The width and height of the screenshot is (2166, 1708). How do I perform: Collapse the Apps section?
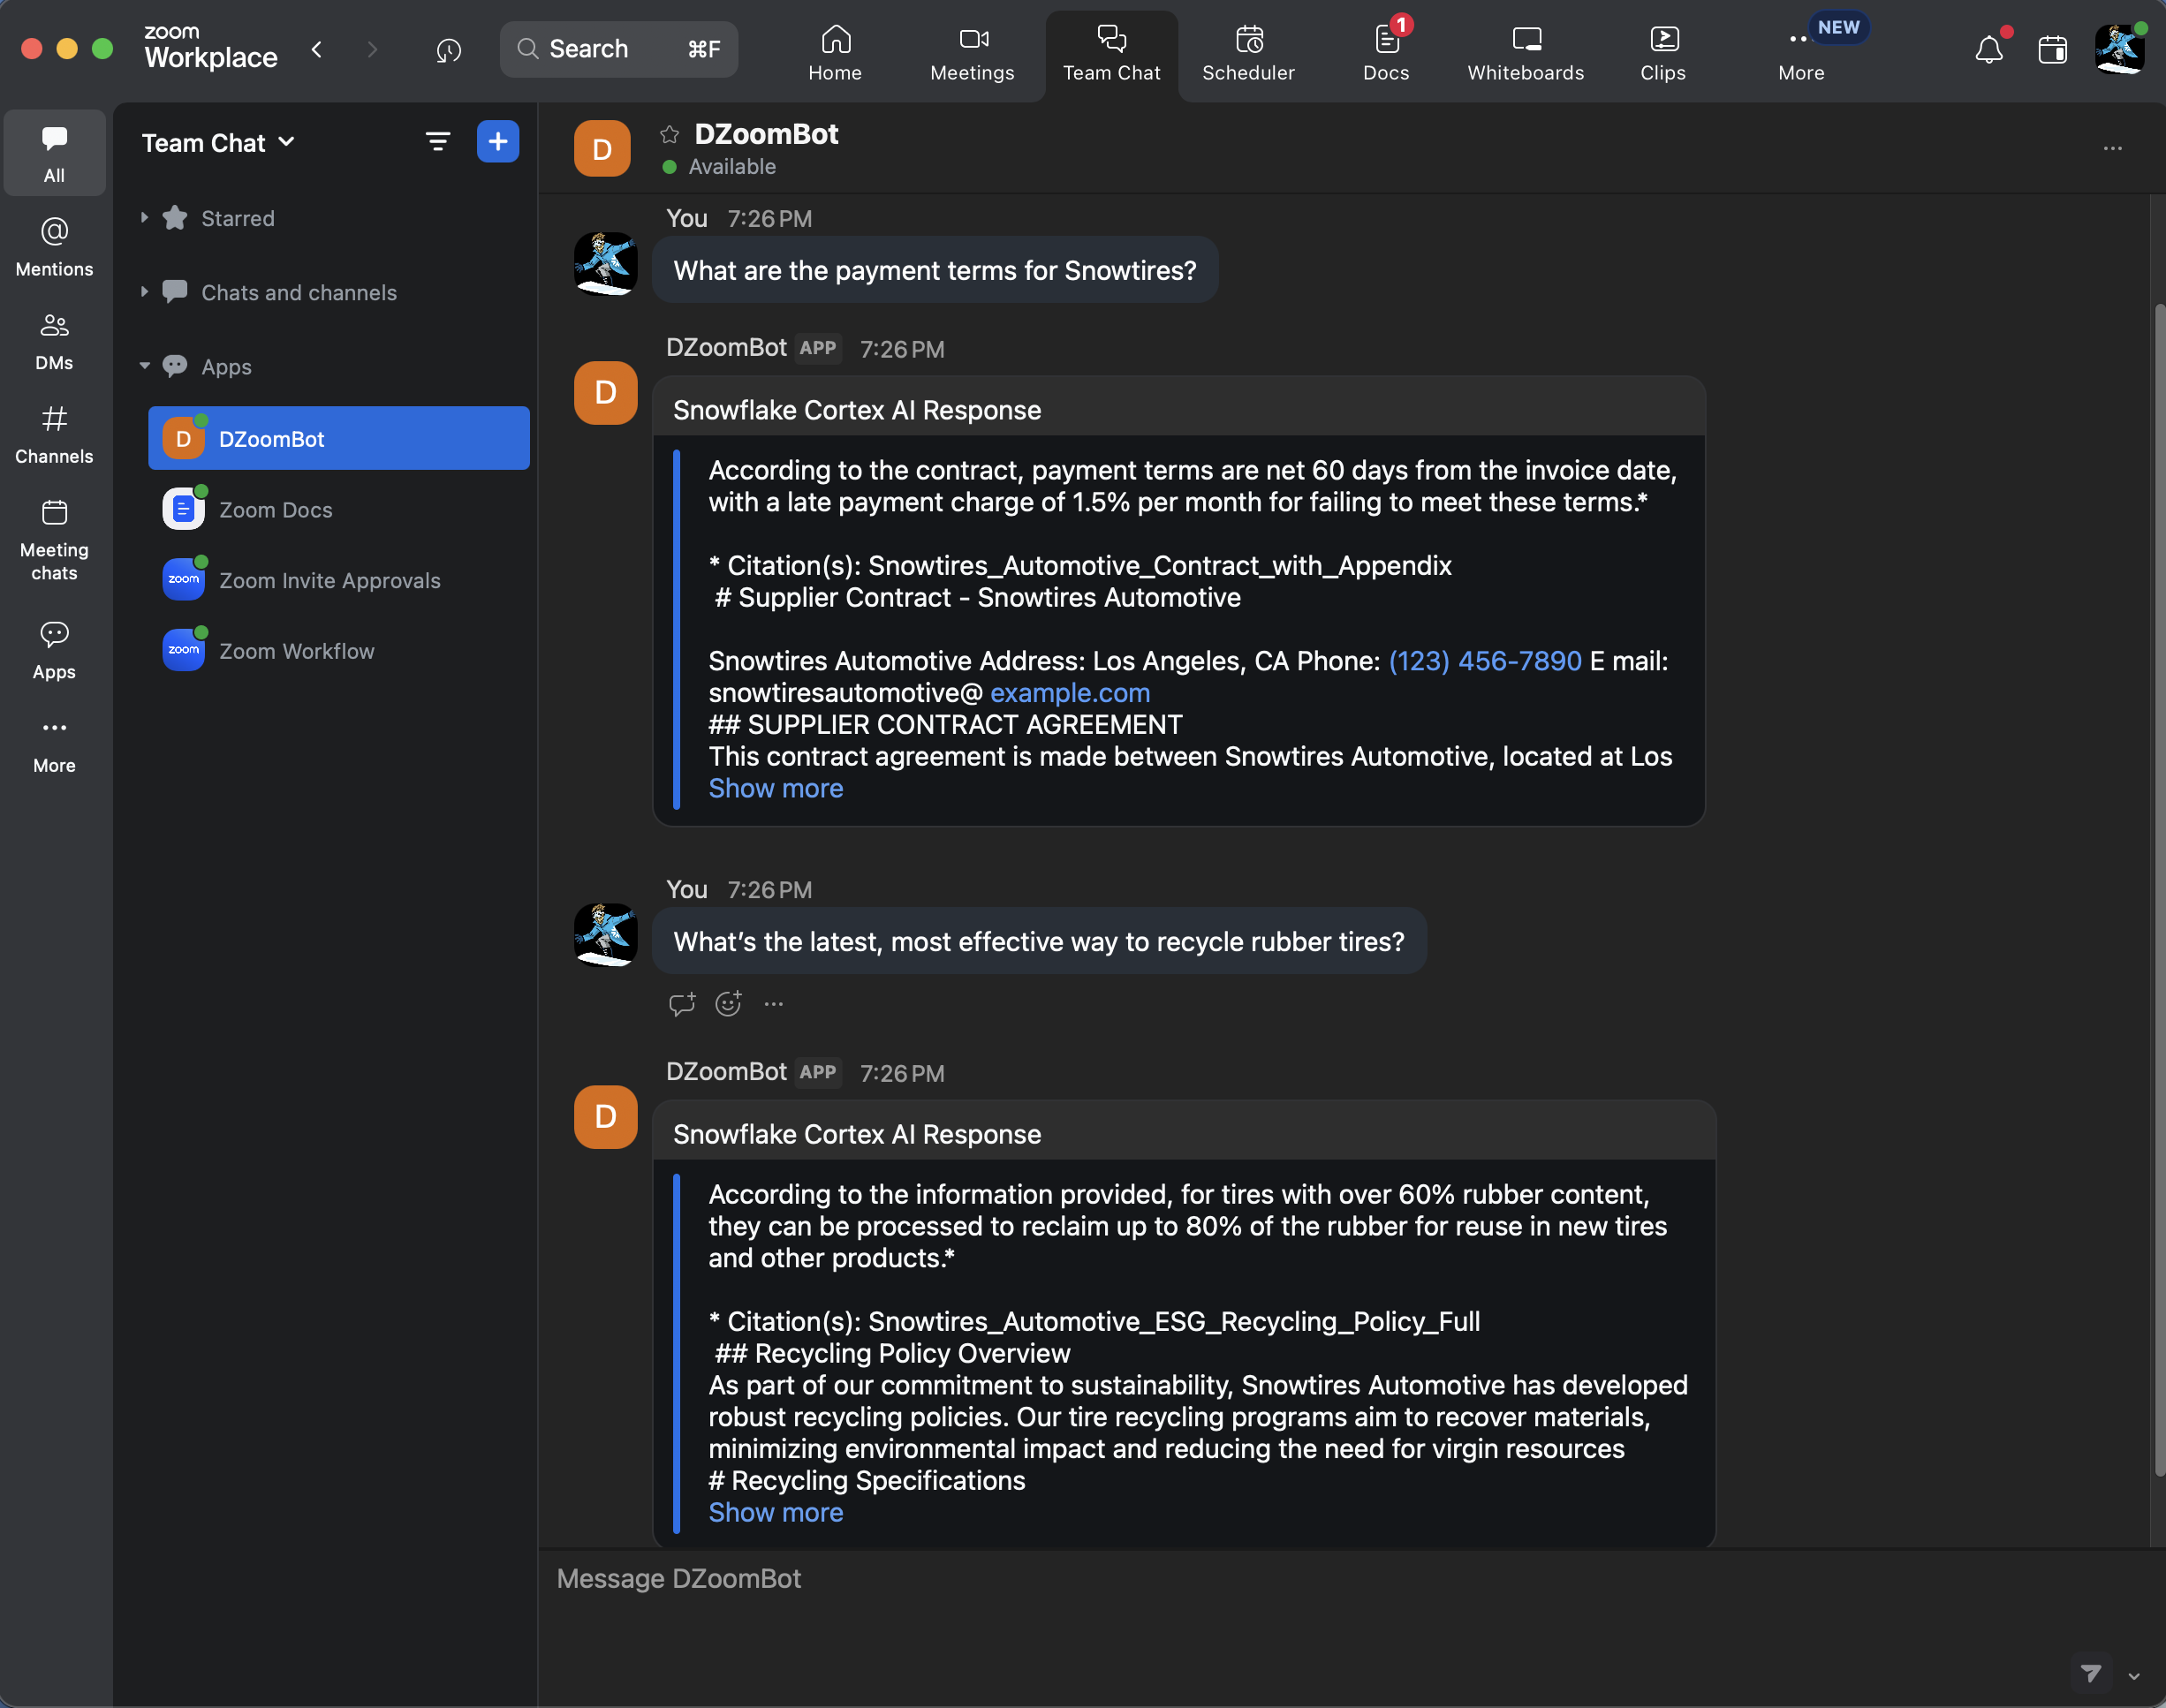(145, 366)
